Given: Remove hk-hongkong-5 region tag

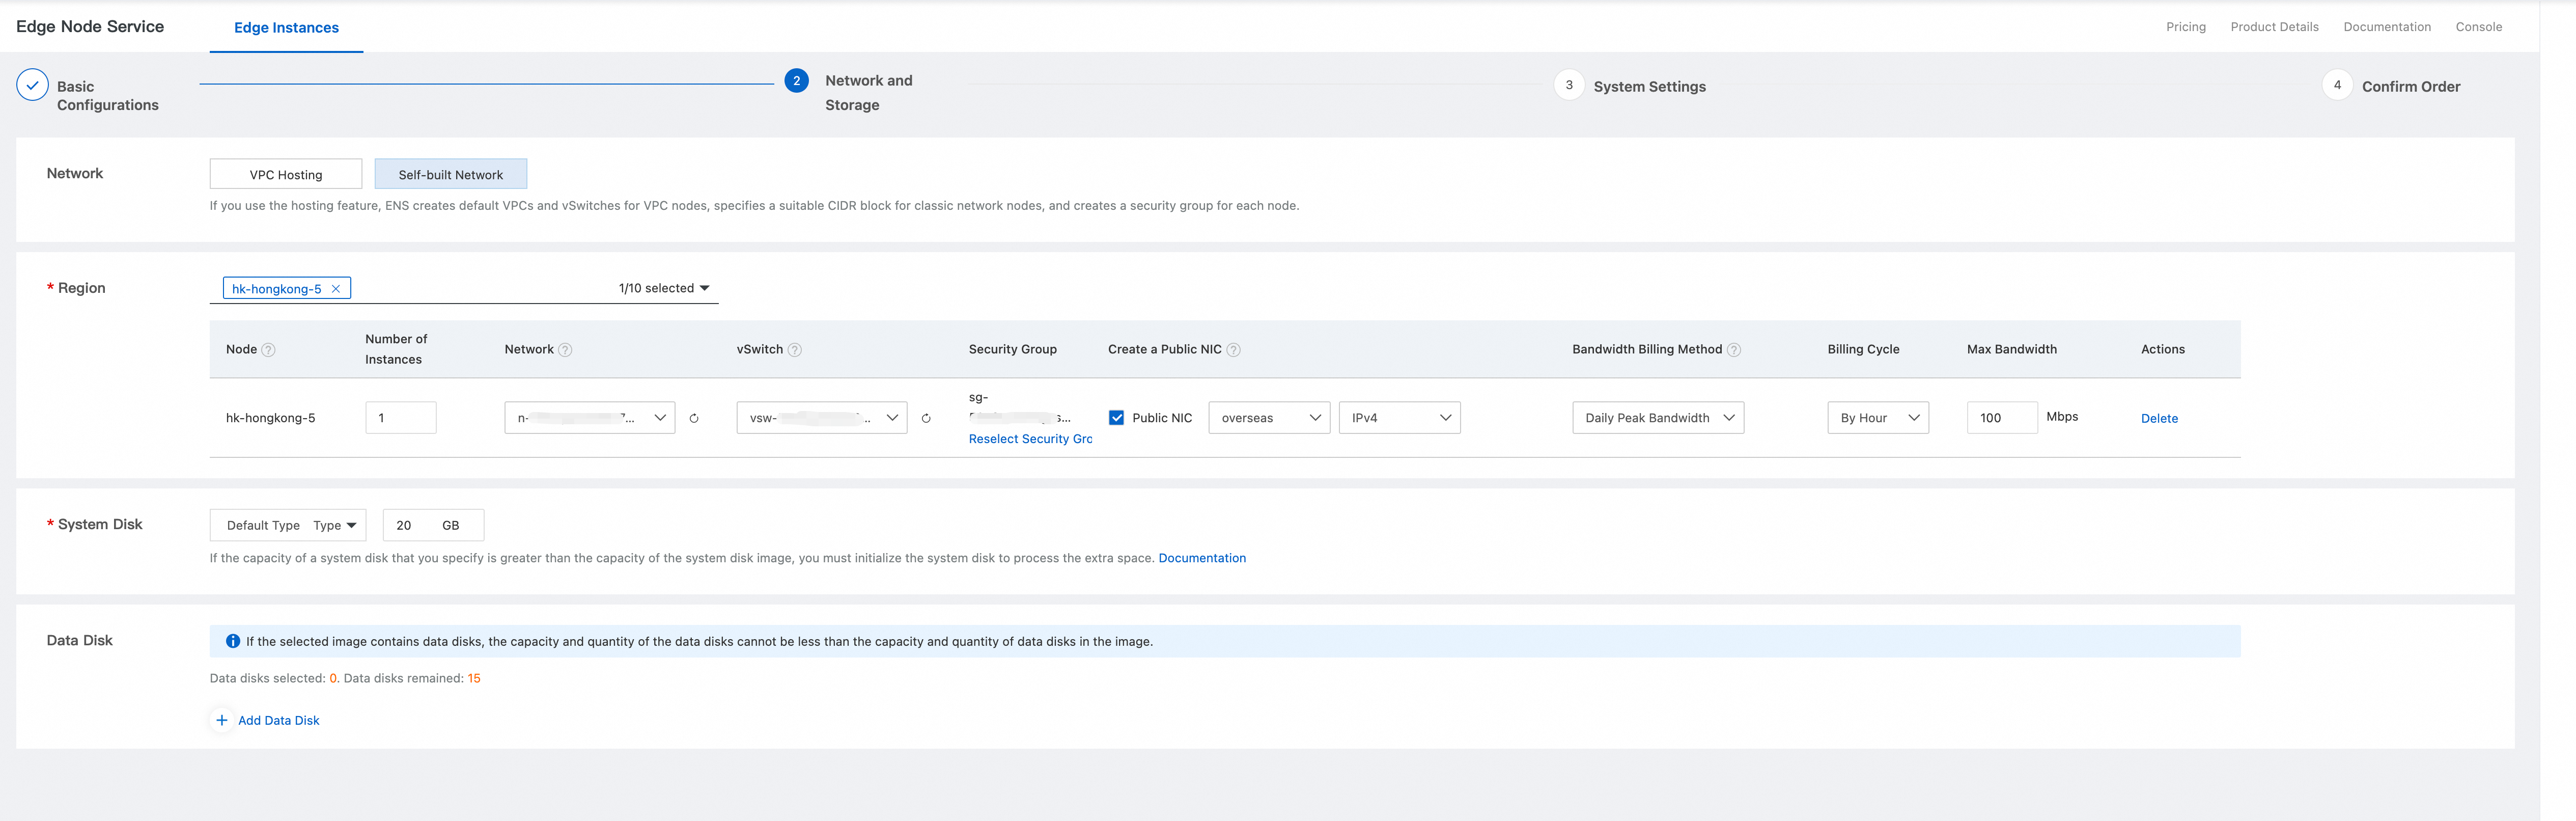Looking at the screenshot, I should coord(336,289).
